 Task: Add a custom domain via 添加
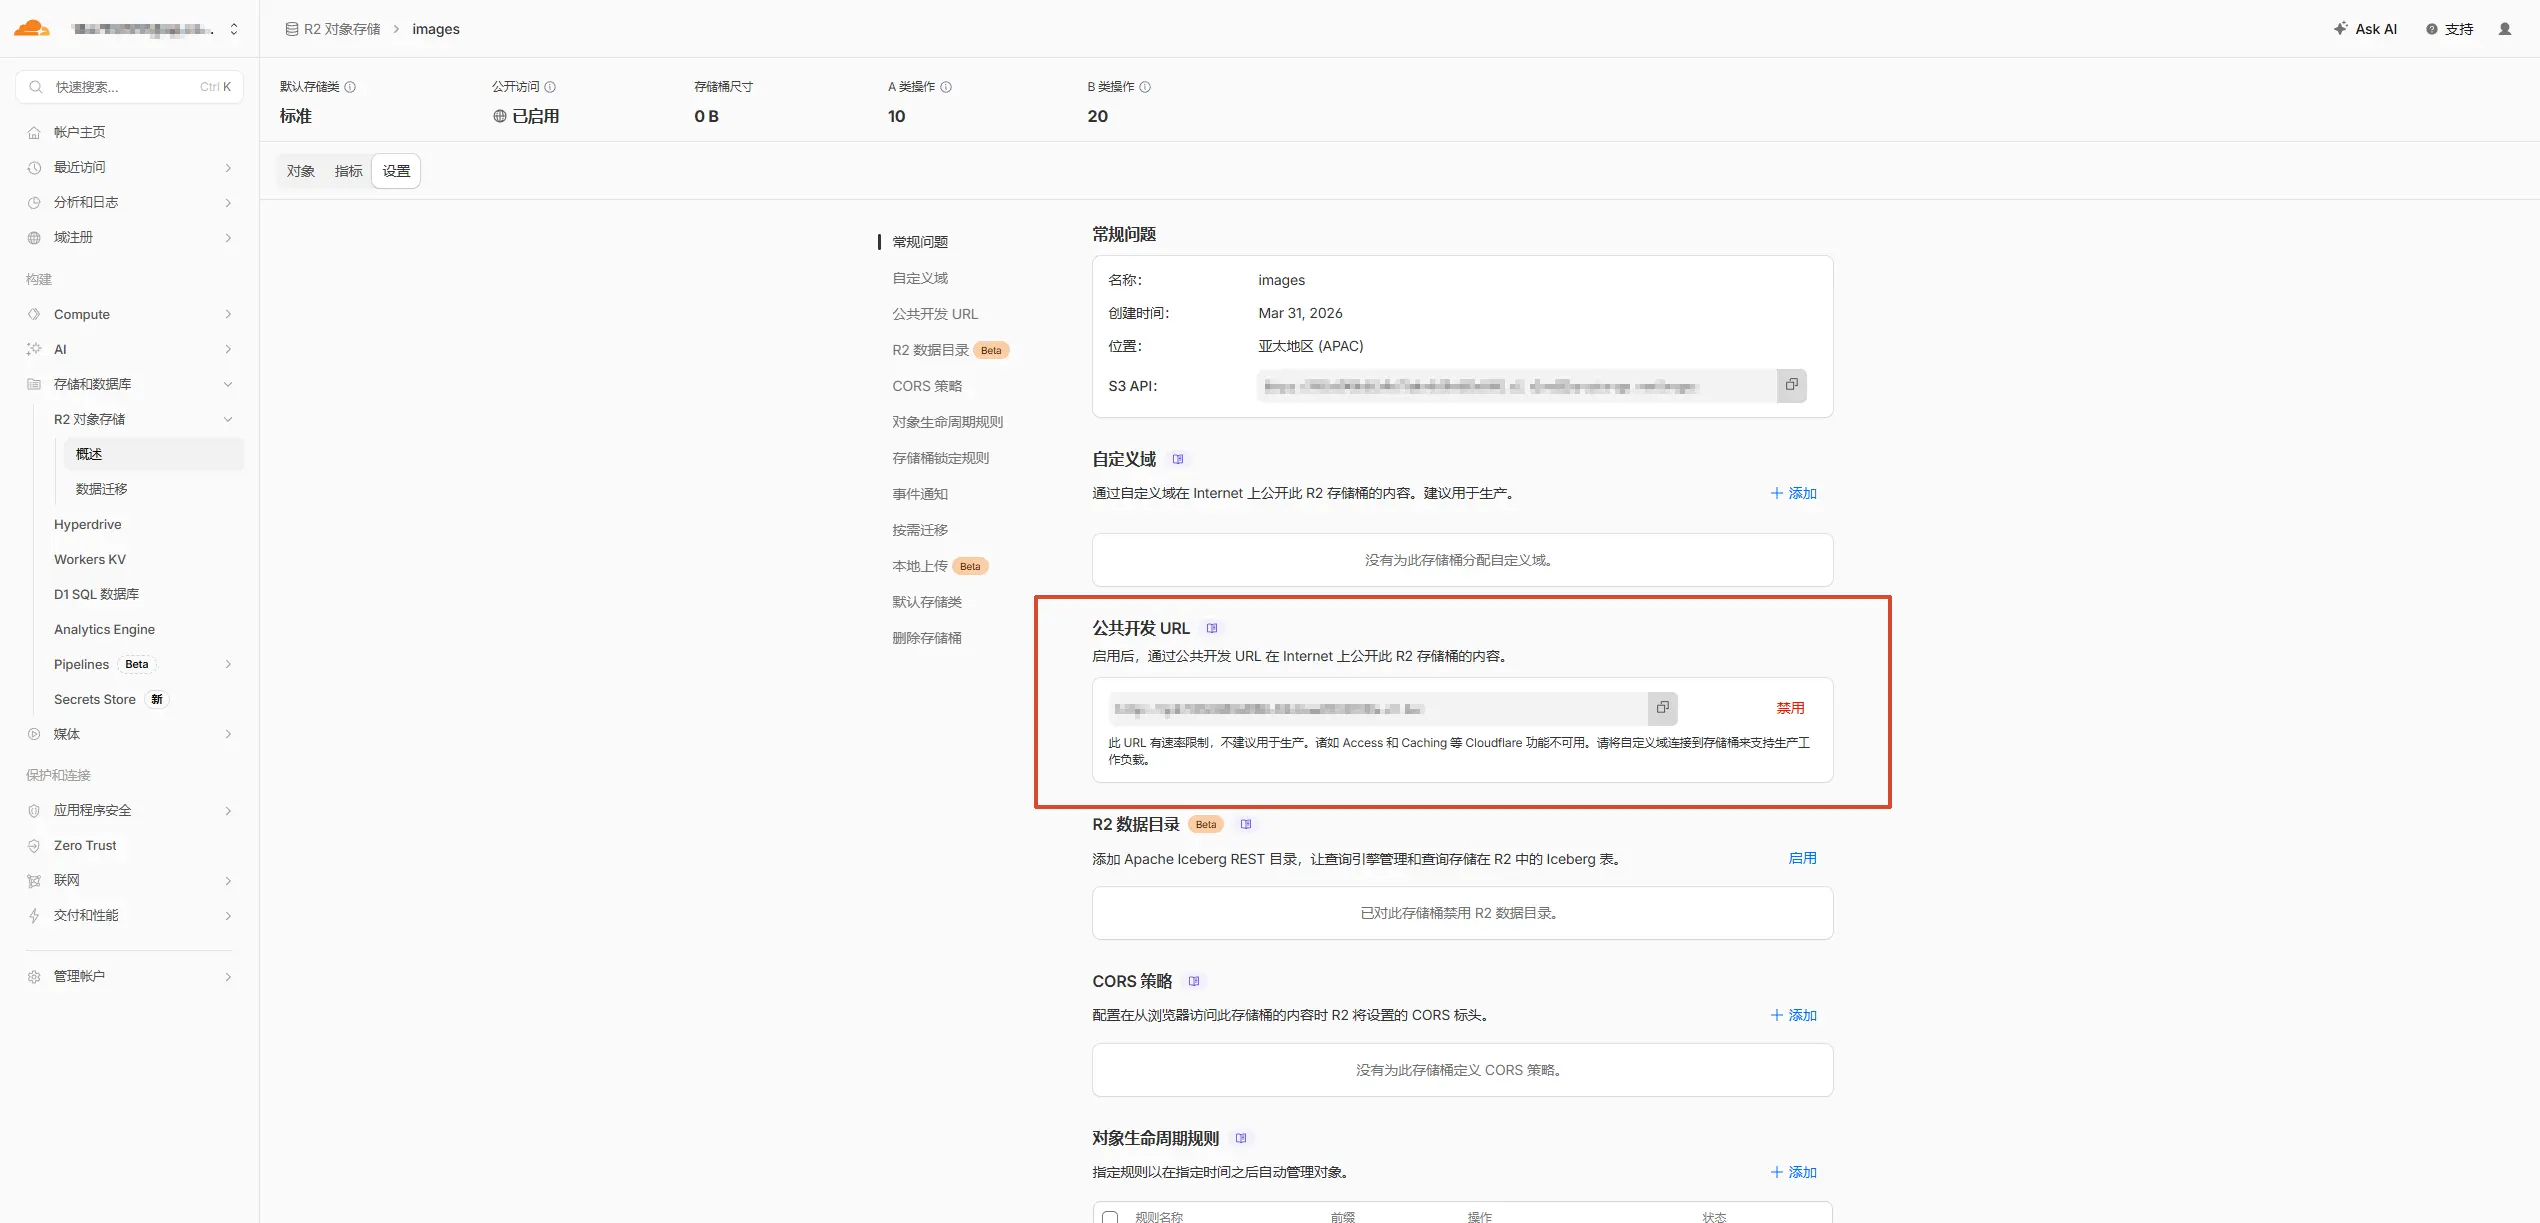click(x=1793, y=493)
